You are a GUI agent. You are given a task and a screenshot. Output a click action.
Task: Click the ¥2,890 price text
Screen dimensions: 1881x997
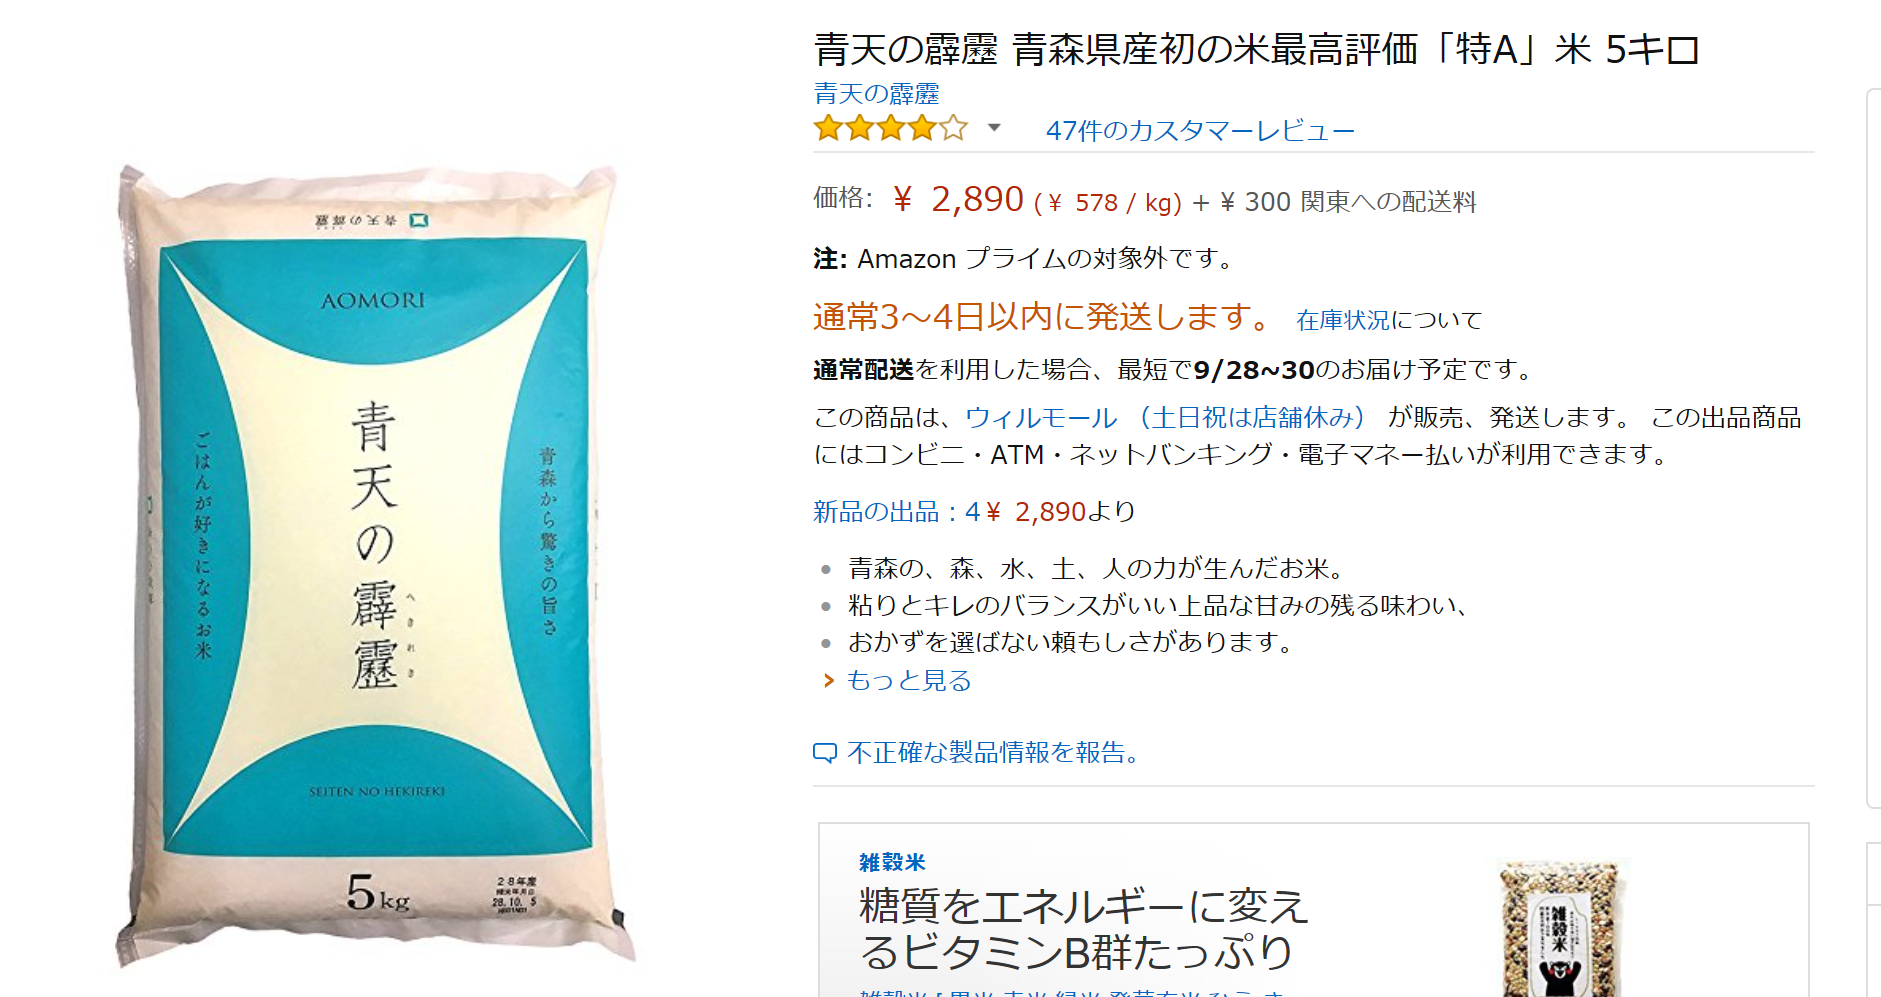click(958, 200)
